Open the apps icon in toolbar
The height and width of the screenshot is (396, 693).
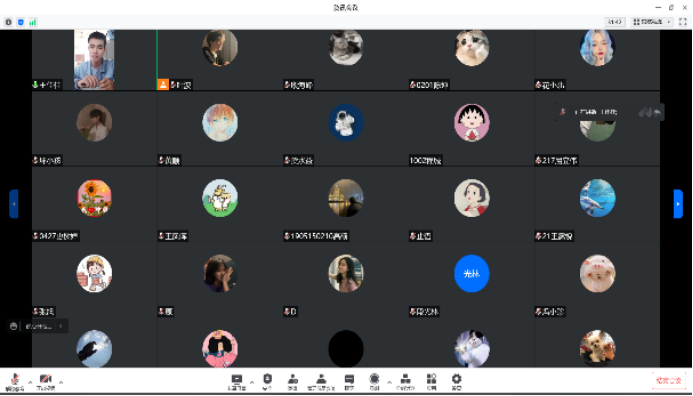[x=431, y=382]
